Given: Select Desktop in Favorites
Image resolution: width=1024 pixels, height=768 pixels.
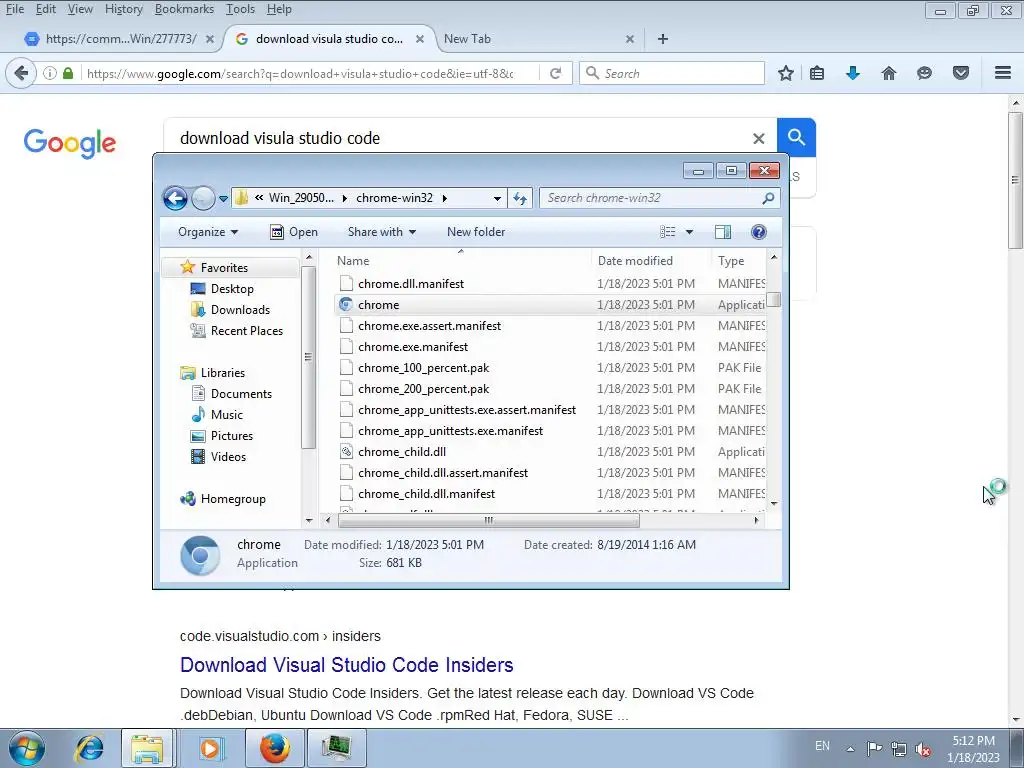Looking at the screenshot, I should (x=232, y=289).
